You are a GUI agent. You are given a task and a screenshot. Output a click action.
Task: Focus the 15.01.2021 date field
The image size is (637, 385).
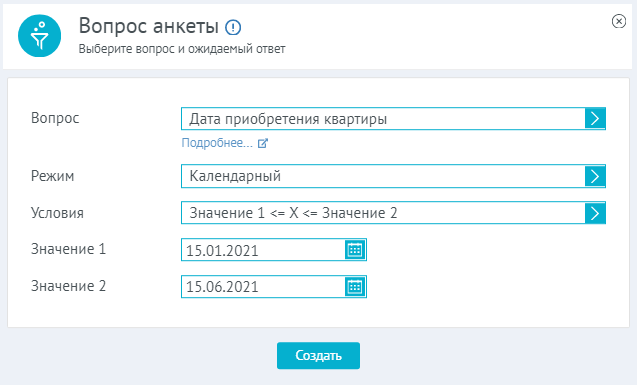[263, 250]
